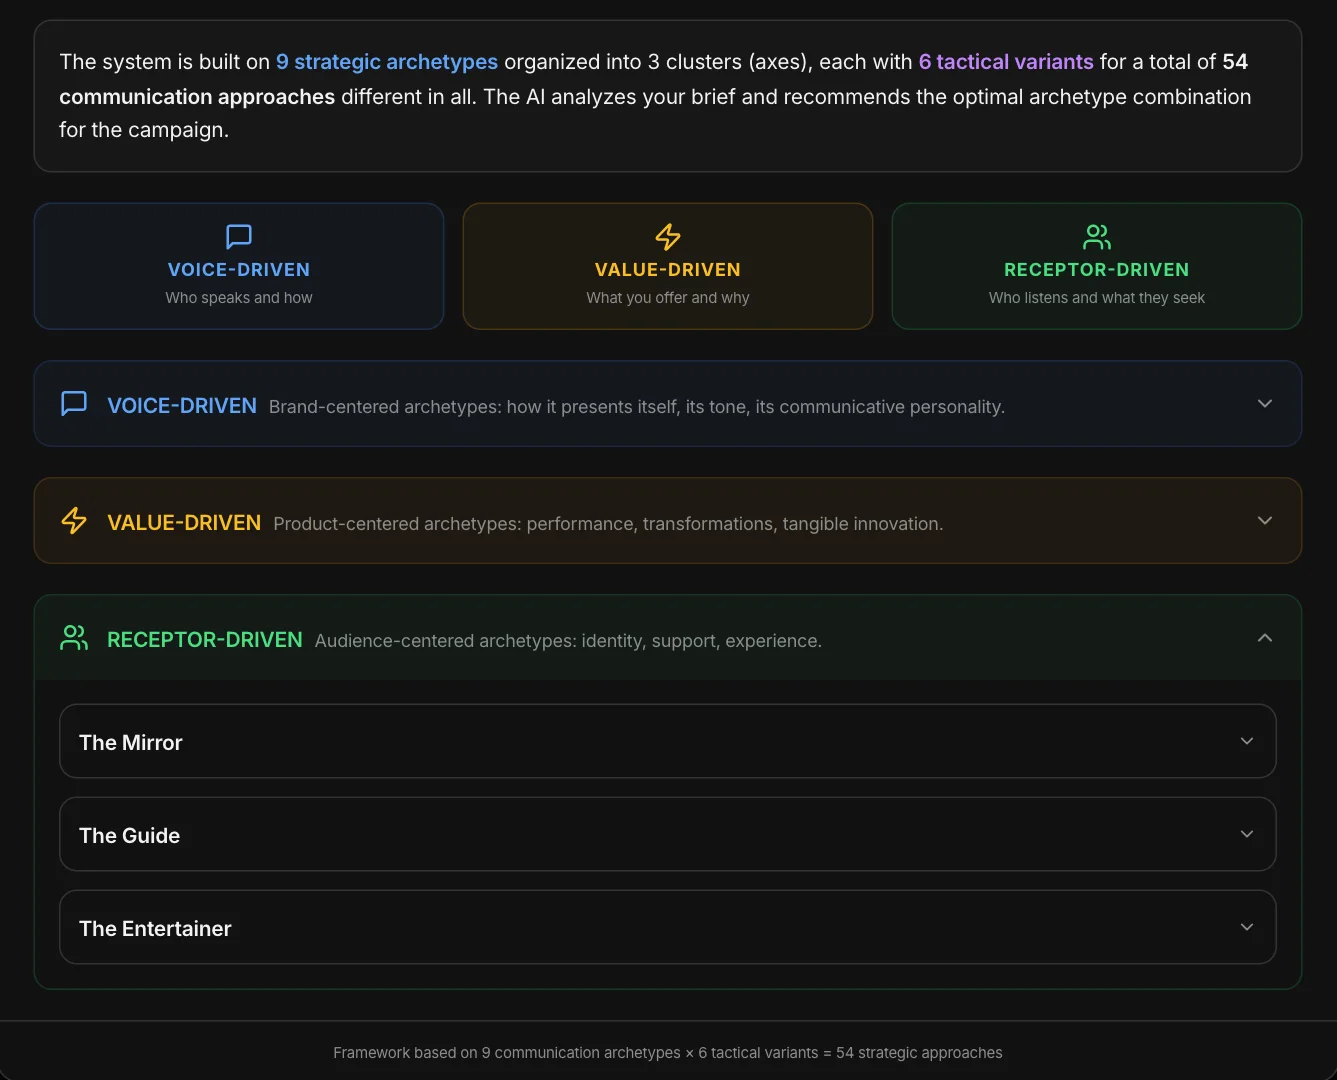Click 'Product-centered archetypes' description text
Viewport: 1337px width, 1080px height.
[608, 524]
